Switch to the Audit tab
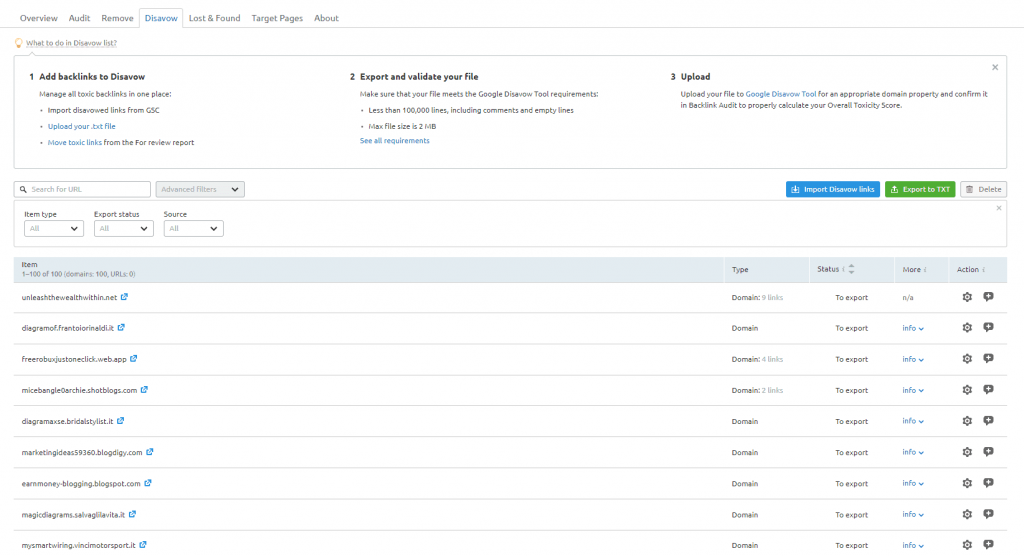The image size is (1024, 556). (x=79, y=18)
